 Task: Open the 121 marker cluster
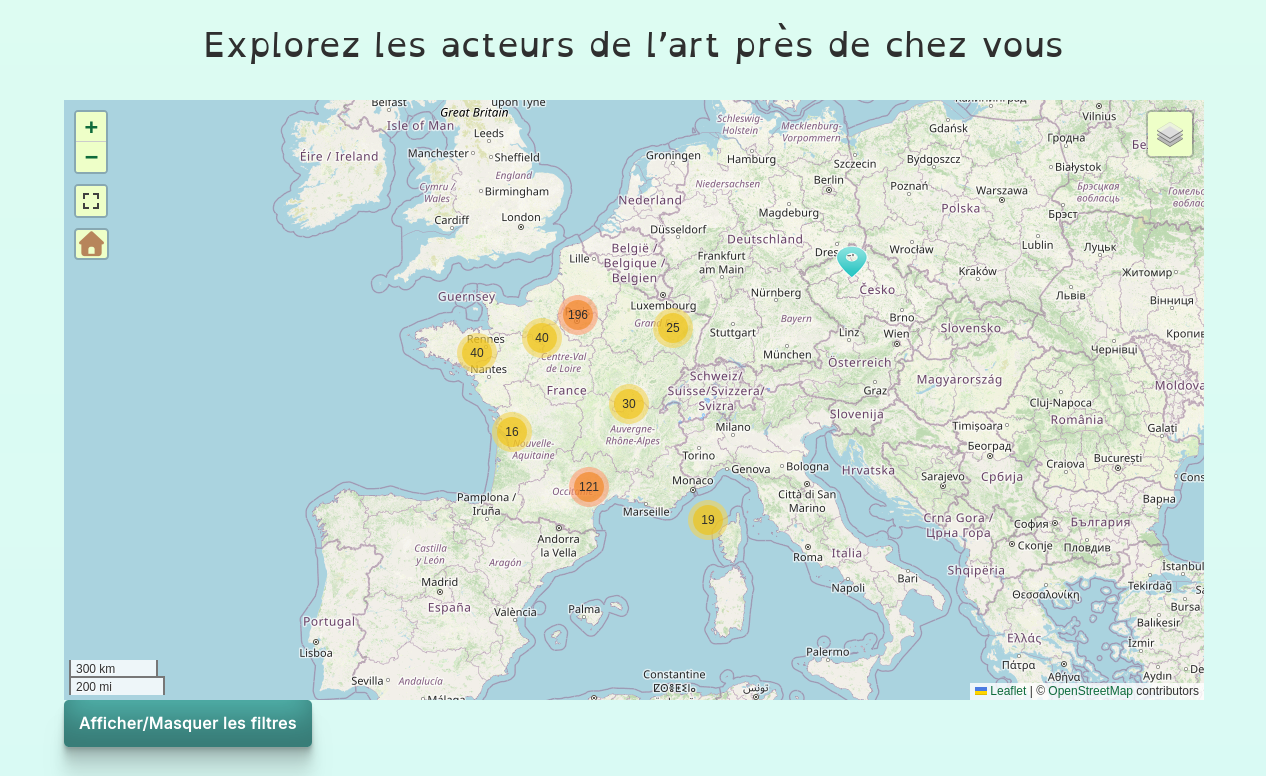coord(589,487)
